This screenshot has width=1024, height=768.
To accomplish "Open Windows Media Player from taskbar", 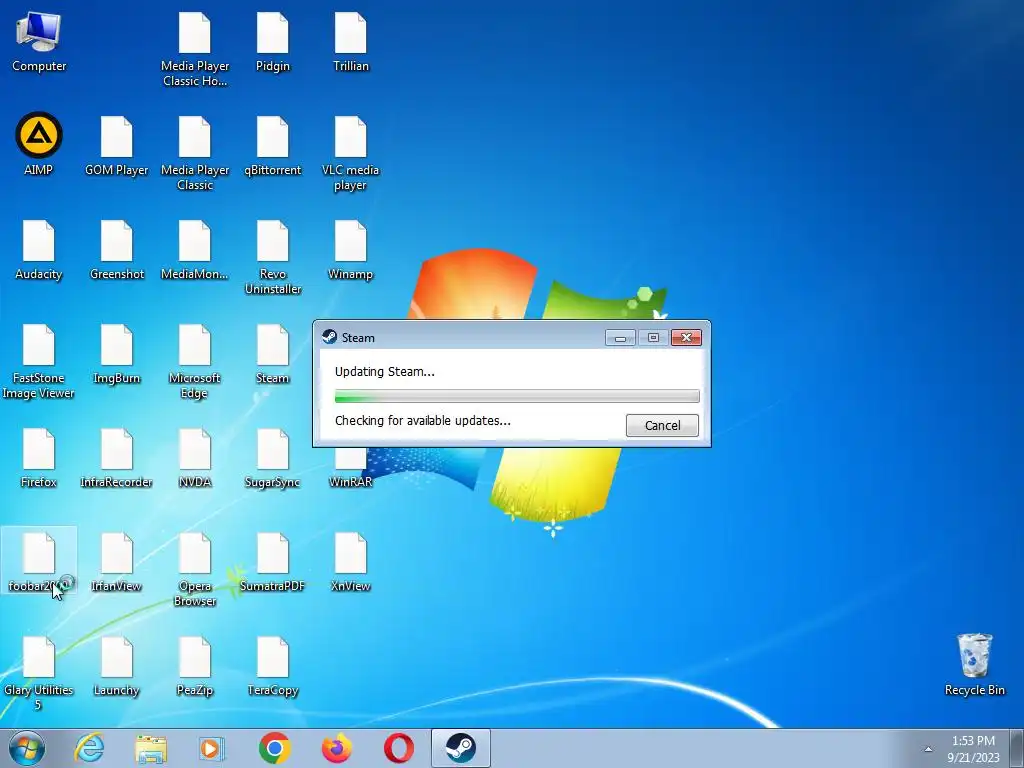I will pyautogui.click(x=212, y=748).
